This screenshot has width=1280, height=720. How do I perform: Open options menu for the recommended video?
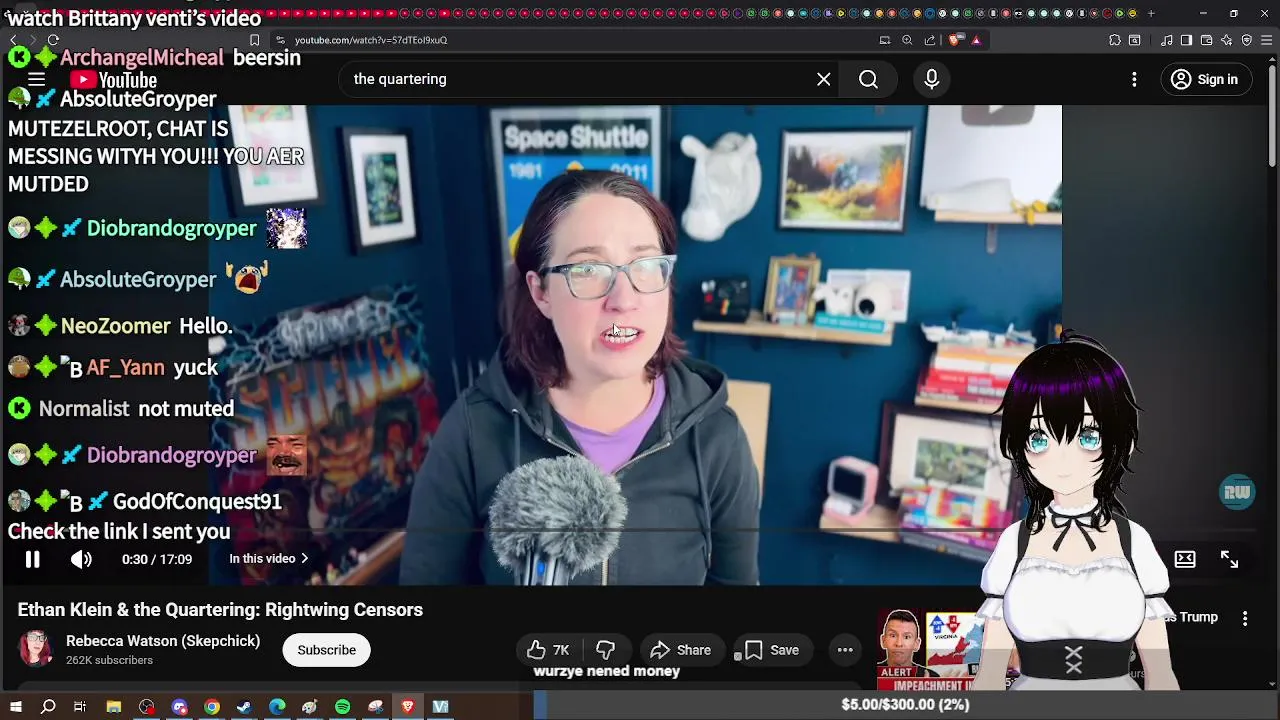[x=1245, y=619]
